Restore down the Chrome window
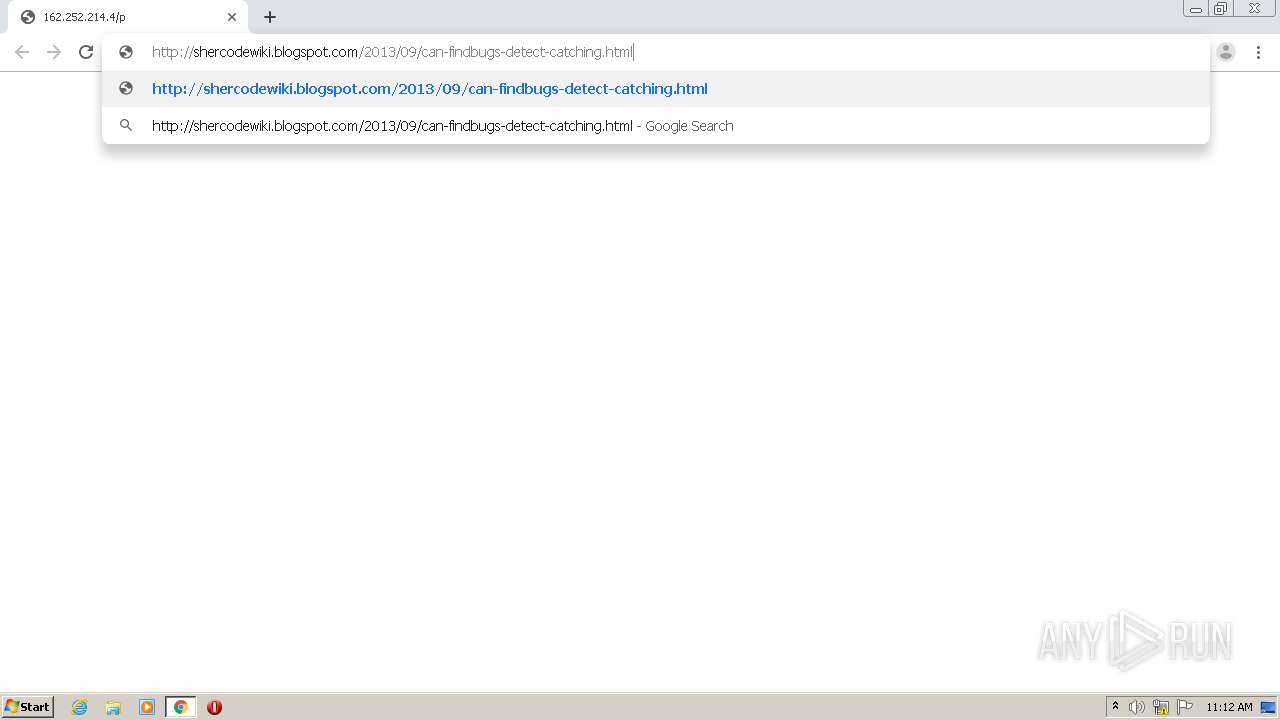This screenshot has height=720, width=1280. tap(1221, 9)
